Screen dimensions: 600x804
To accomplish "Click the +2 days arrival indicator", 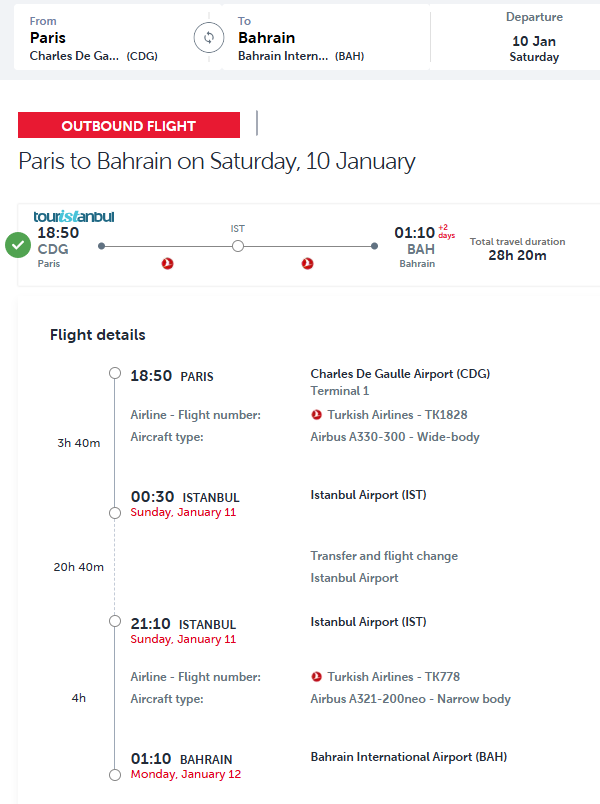I will pyautogui.click(x=446, y=232).
